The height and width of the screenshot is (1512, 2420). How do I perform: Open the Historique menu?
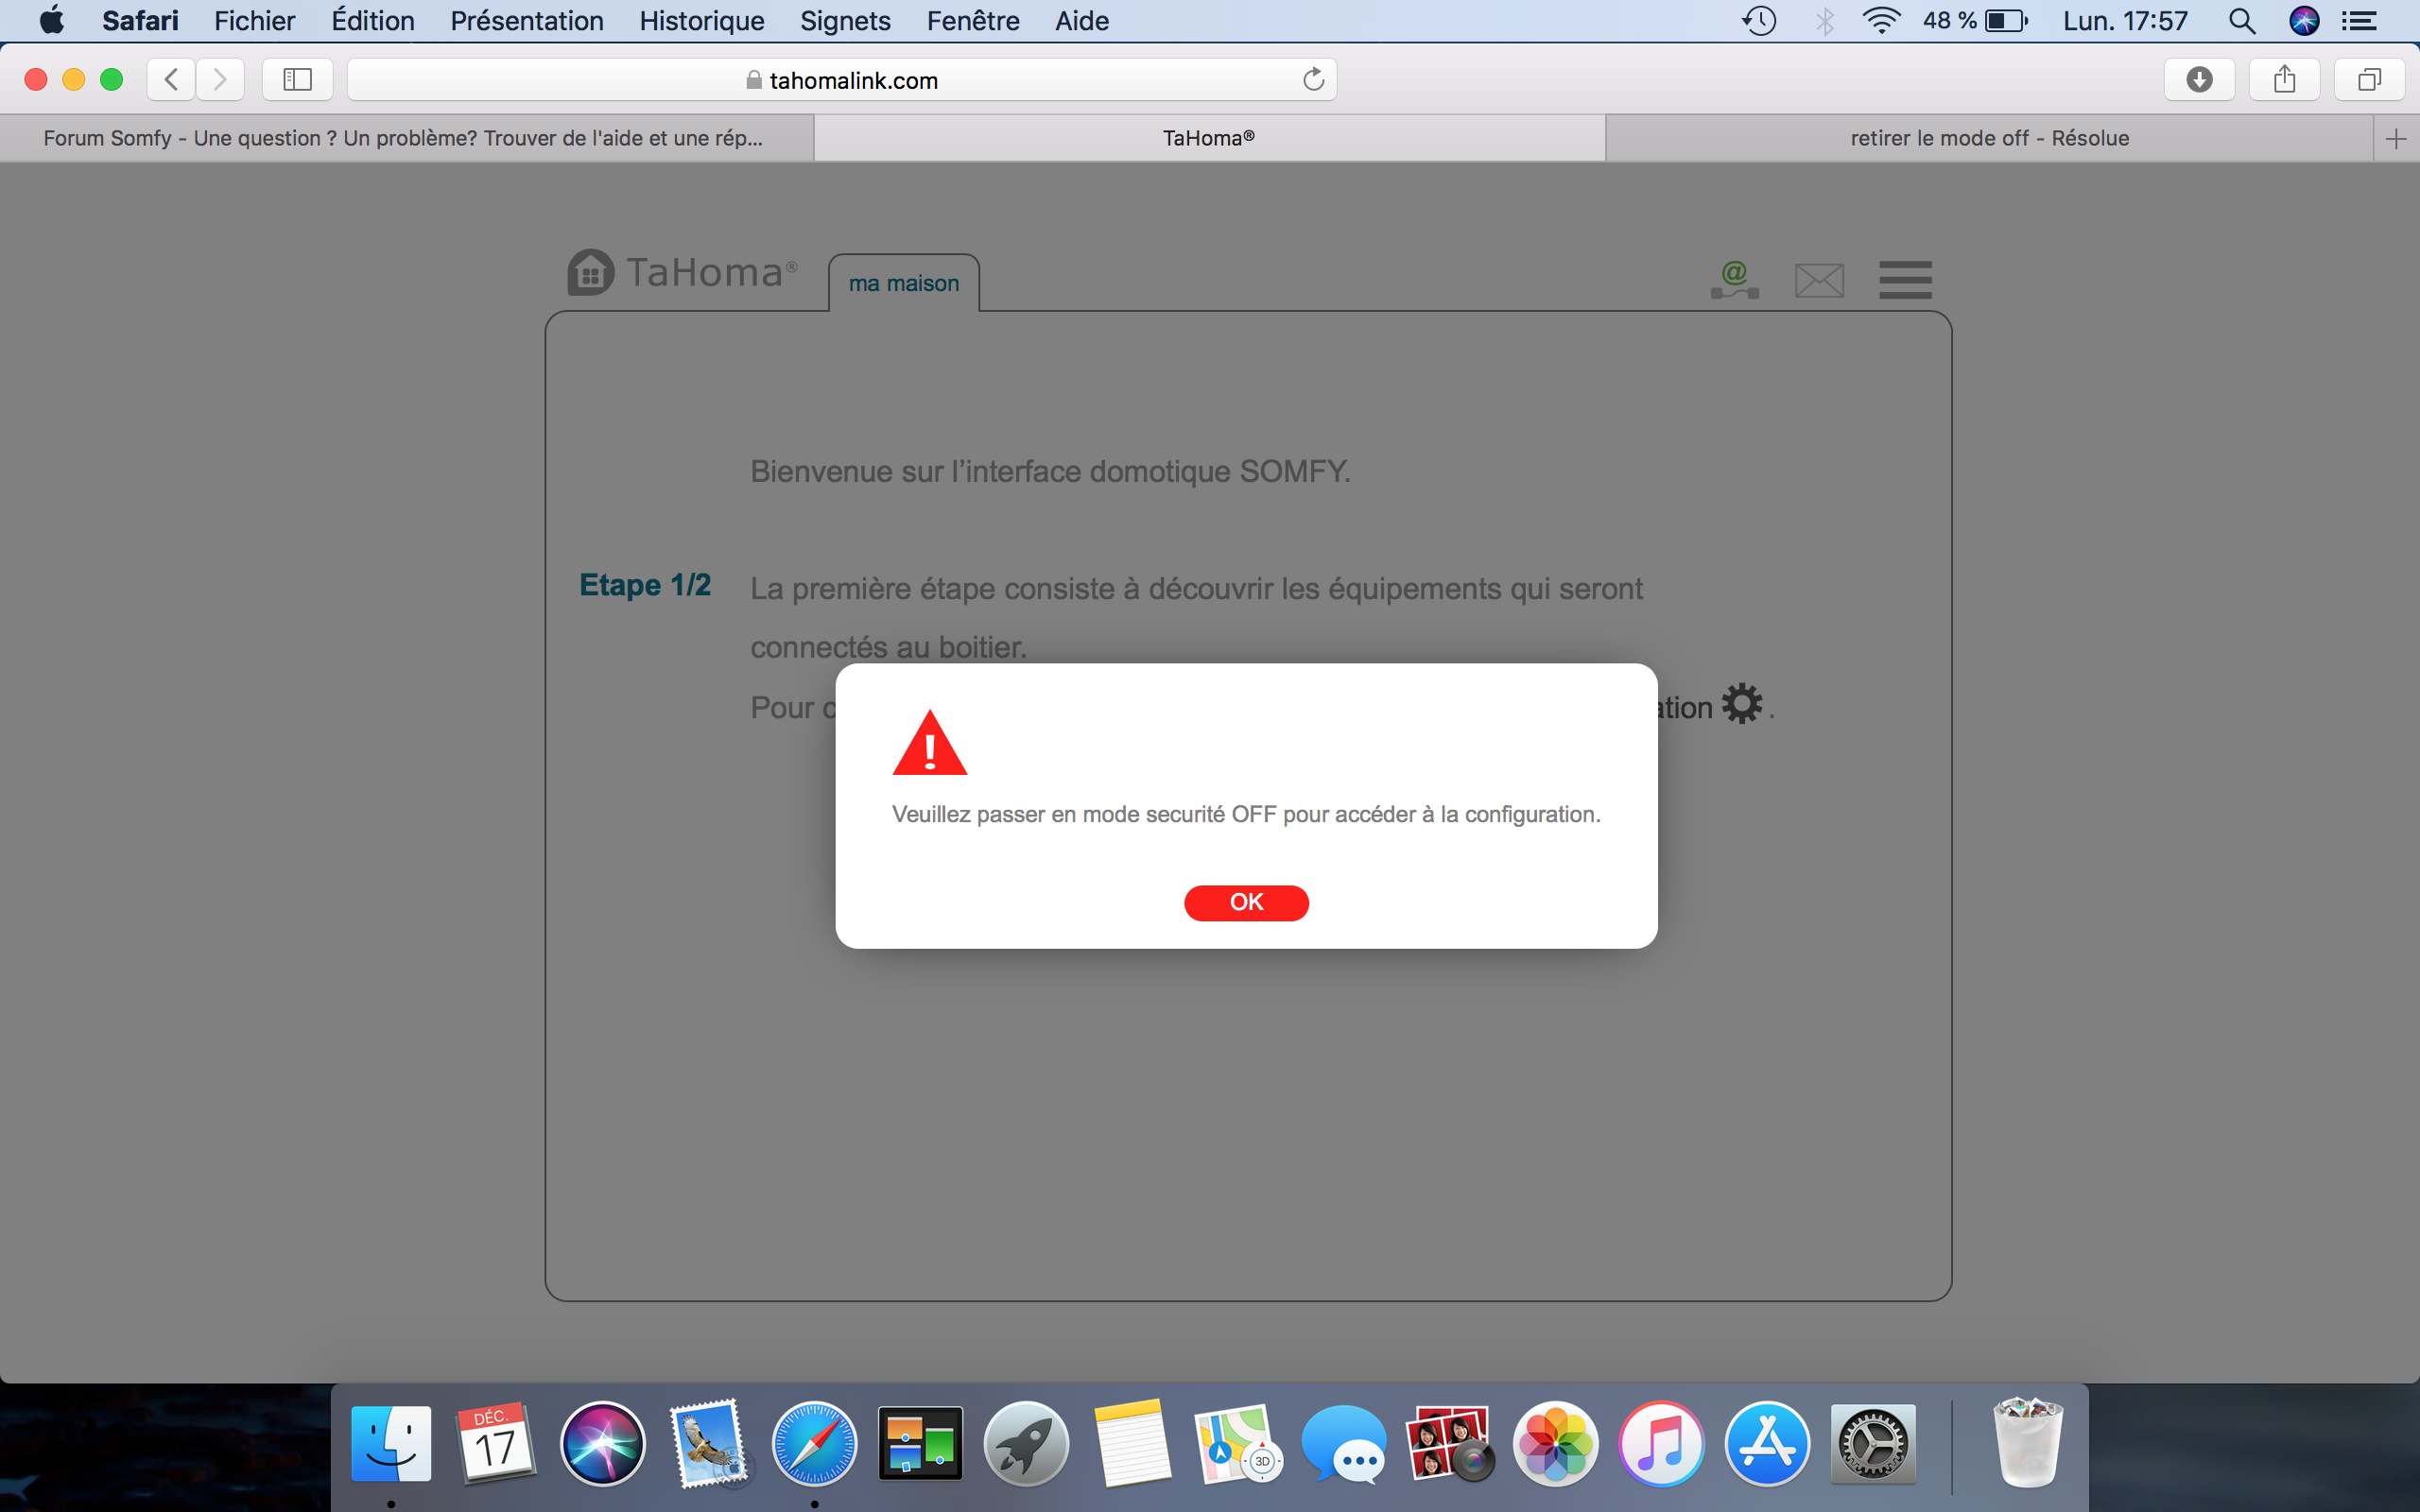(701, 20)
